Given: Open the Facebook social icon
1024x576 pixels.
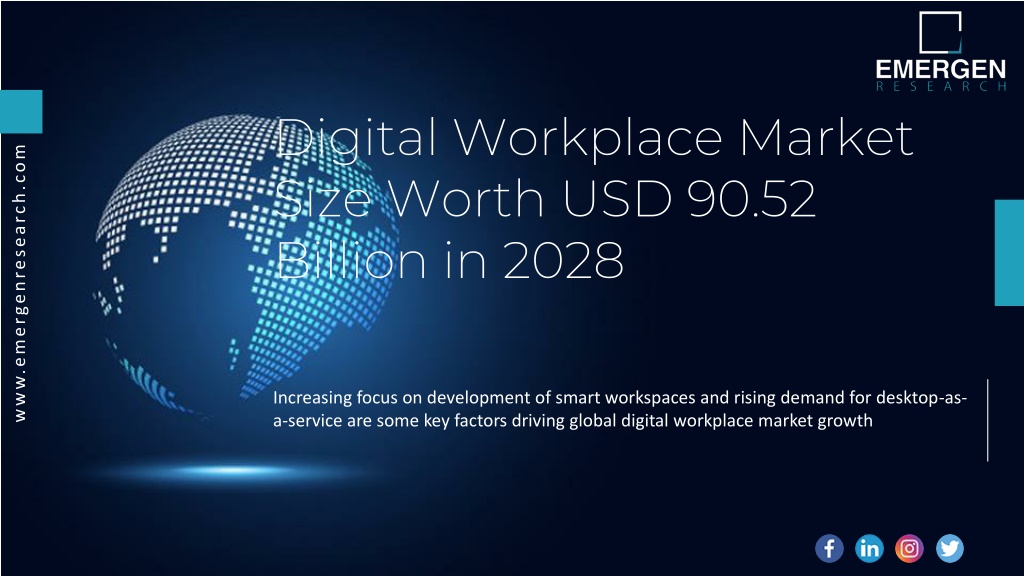Looking at the screenshot, I should (x=829, y=549).
